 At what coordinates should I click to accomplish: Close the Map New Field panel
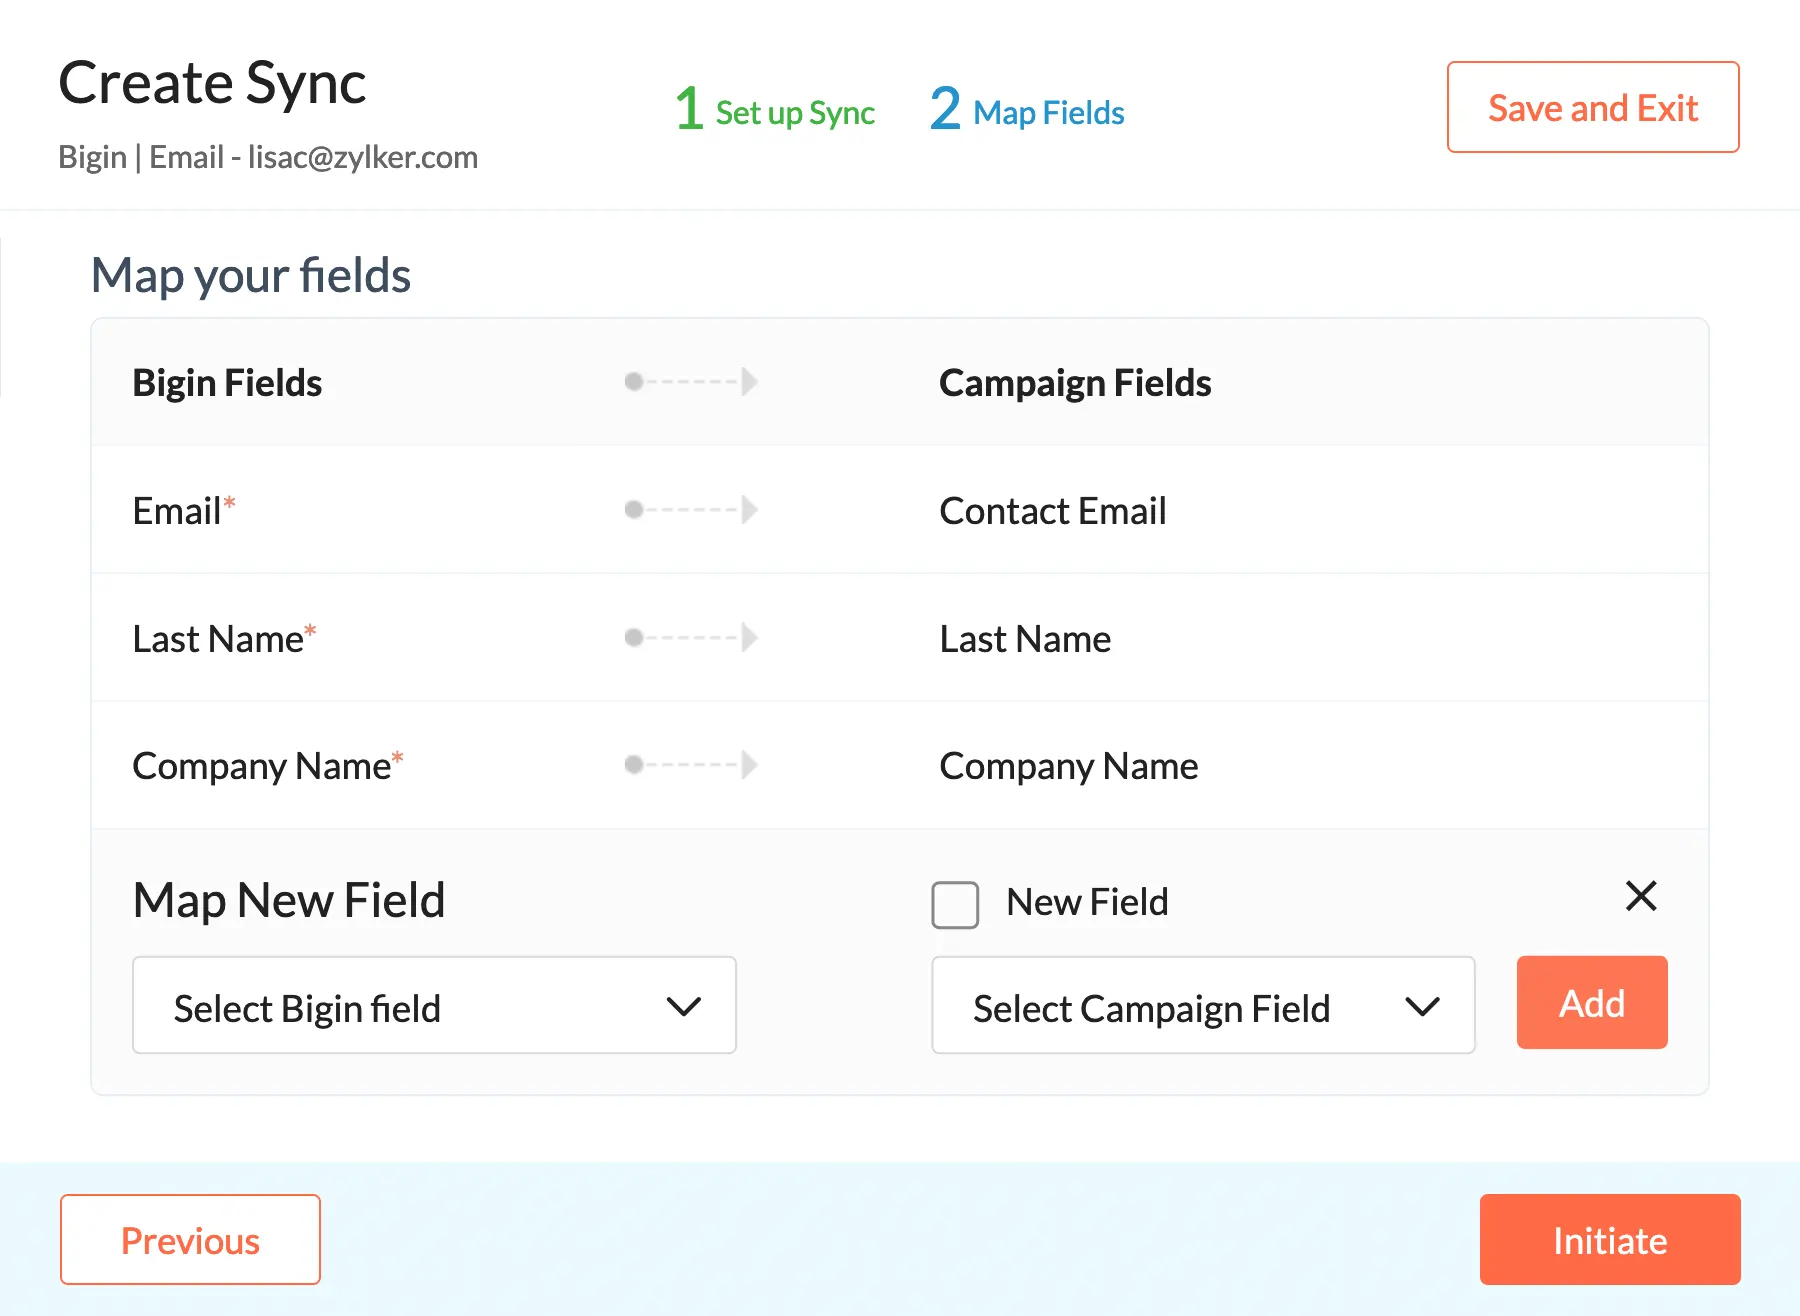click(1641, 896)
